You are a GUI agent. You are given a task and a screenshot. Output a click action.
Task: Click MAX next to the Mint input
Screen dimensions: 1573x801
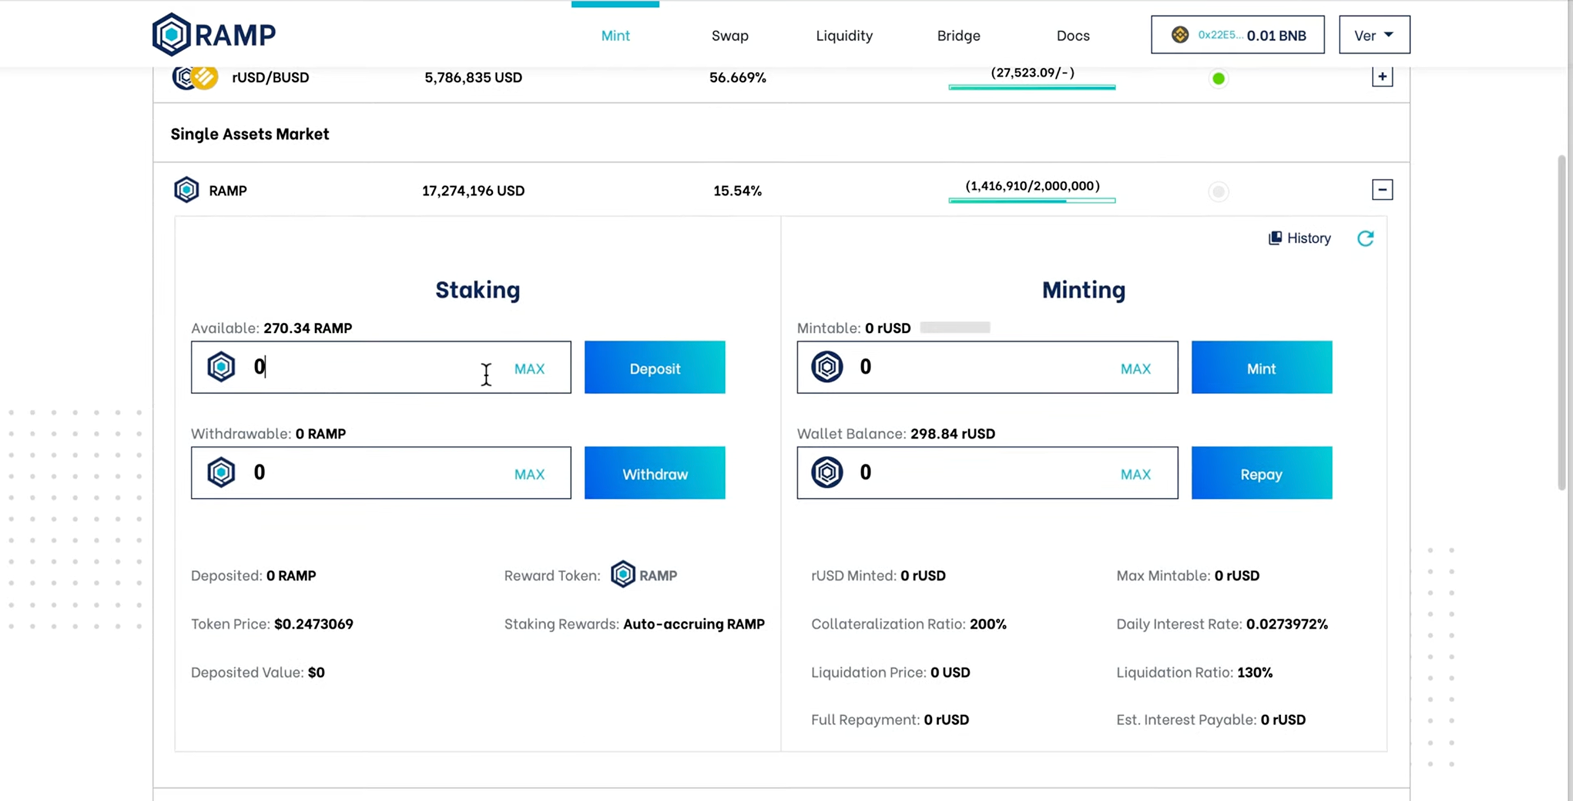tap(1135, 368)
